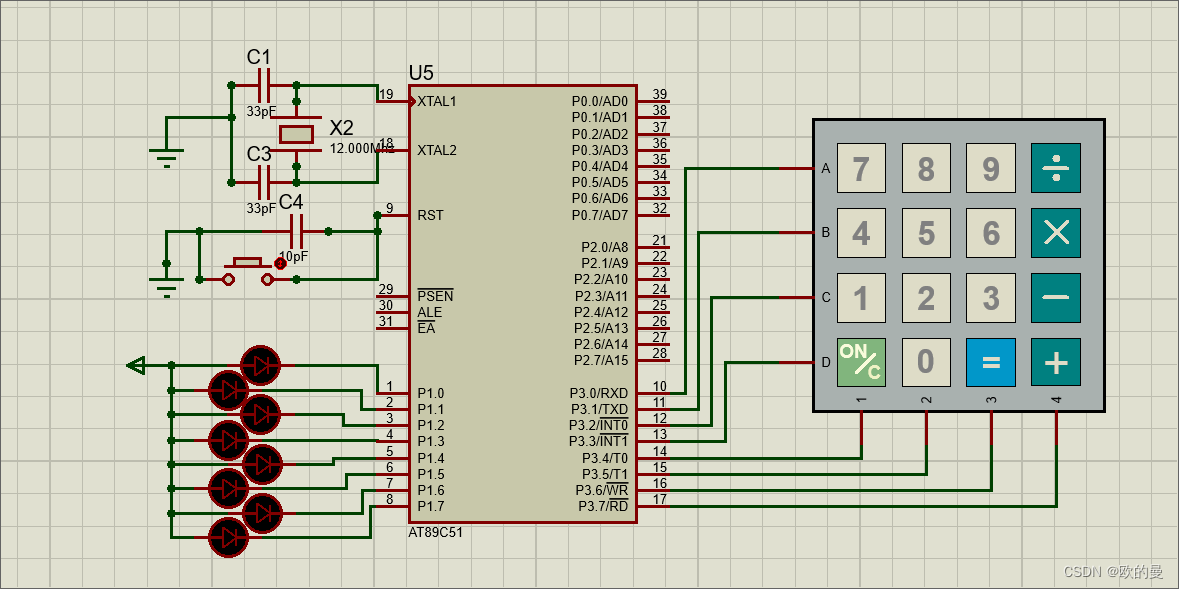Click the 4 key on the keypad
This screenshot has height=589, width=1179.
coord(861,233)
